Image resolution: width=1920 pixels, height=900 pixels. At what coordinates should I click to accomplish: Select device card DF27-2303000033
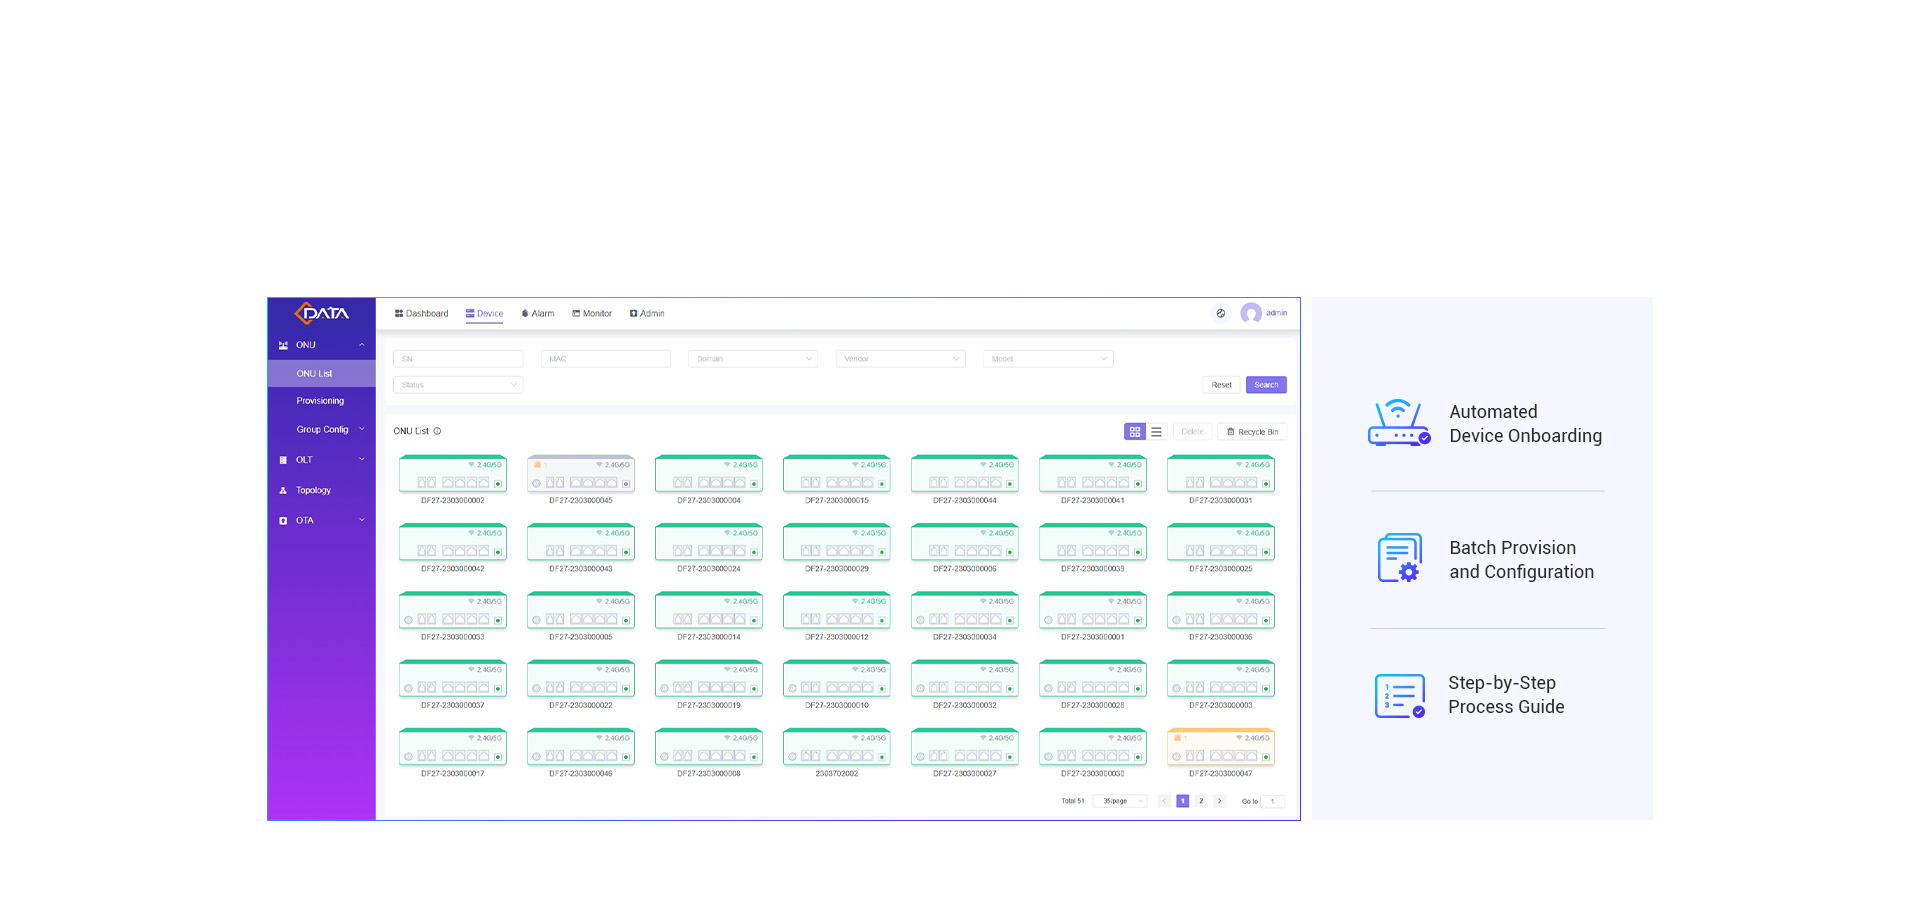coord(453,610)
